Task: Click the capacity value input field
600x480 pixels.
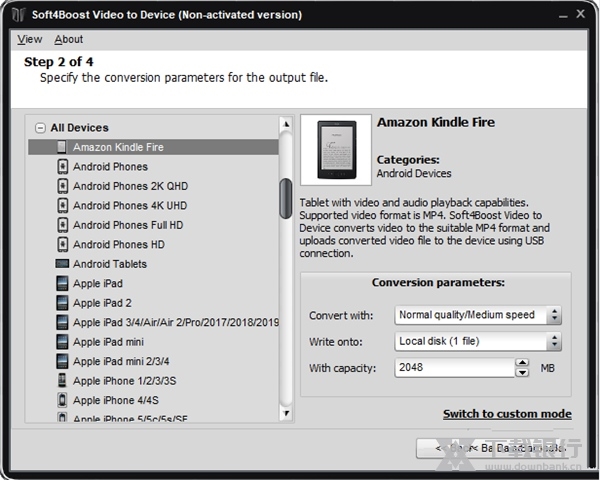Action: (453, 368)
